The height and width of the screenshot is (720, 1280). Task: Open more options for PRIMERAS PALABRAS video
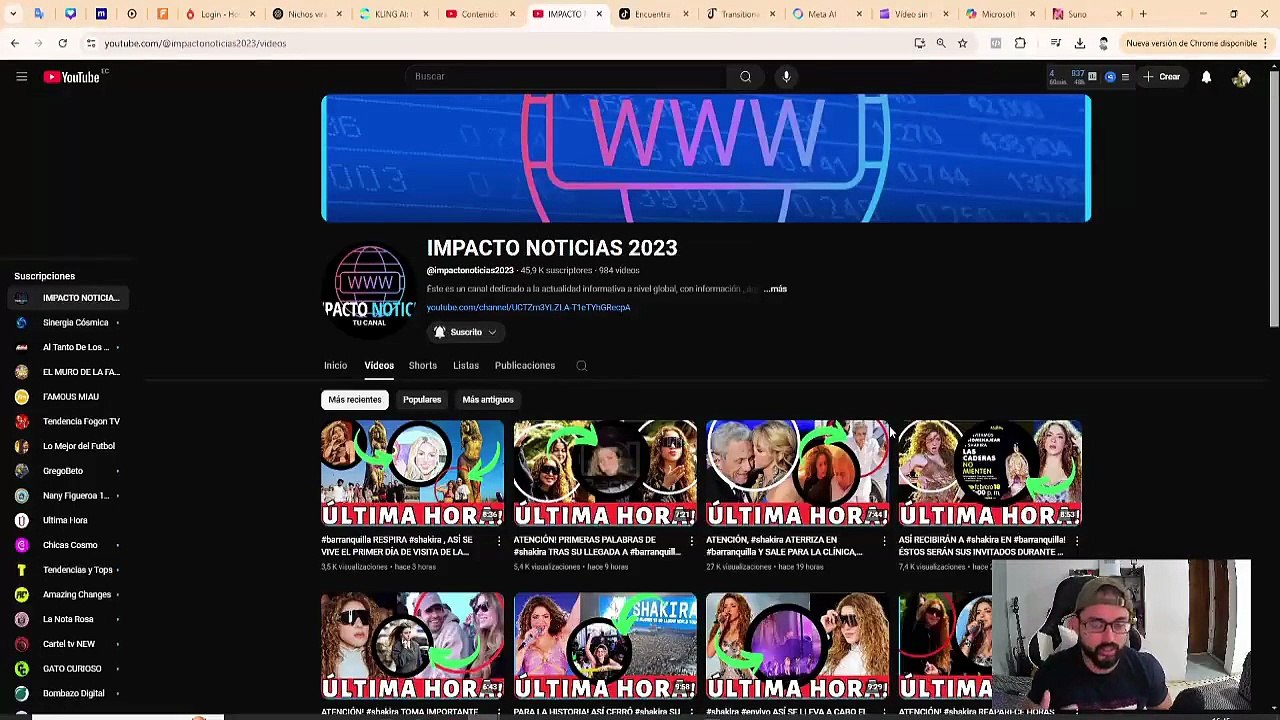(x=691, y=541)
